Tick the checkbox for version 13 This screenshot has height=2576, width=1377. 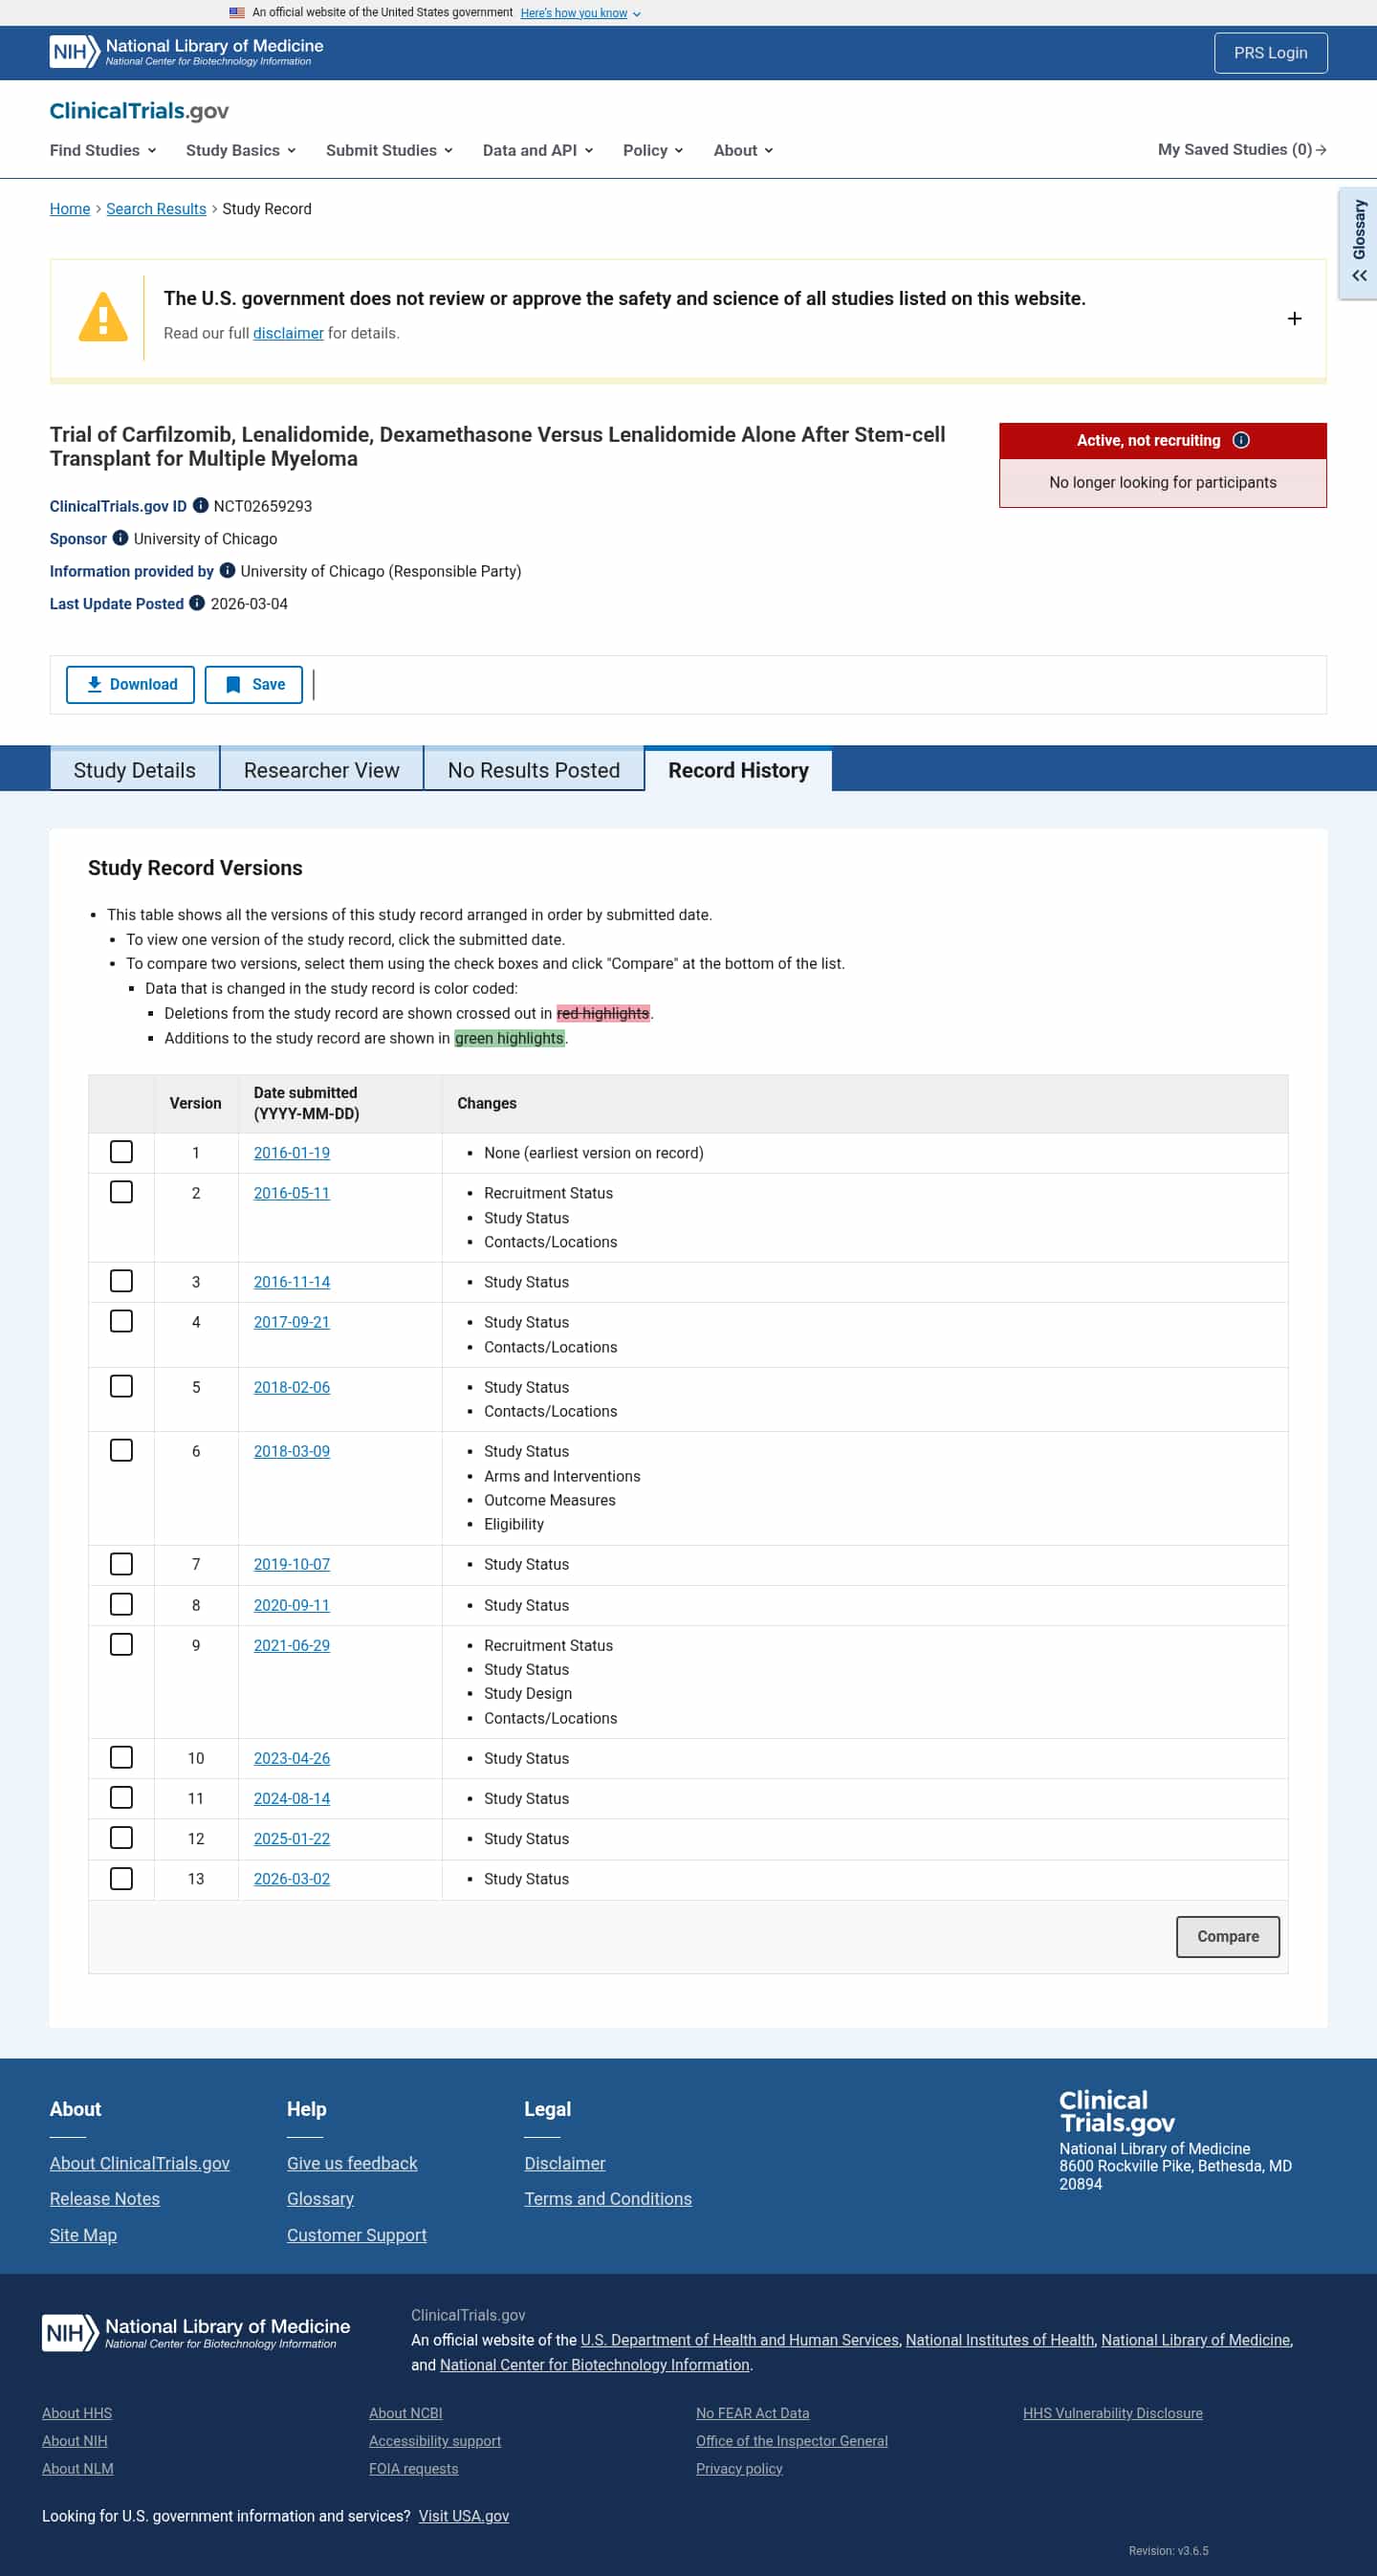(x=121, y=1878)
